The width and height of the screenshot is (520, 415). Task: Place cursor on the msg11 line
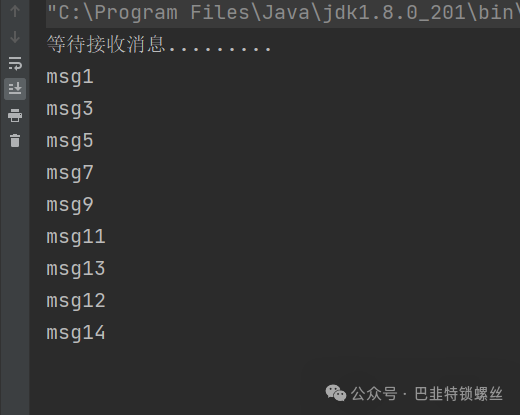(x=76, y=237)
